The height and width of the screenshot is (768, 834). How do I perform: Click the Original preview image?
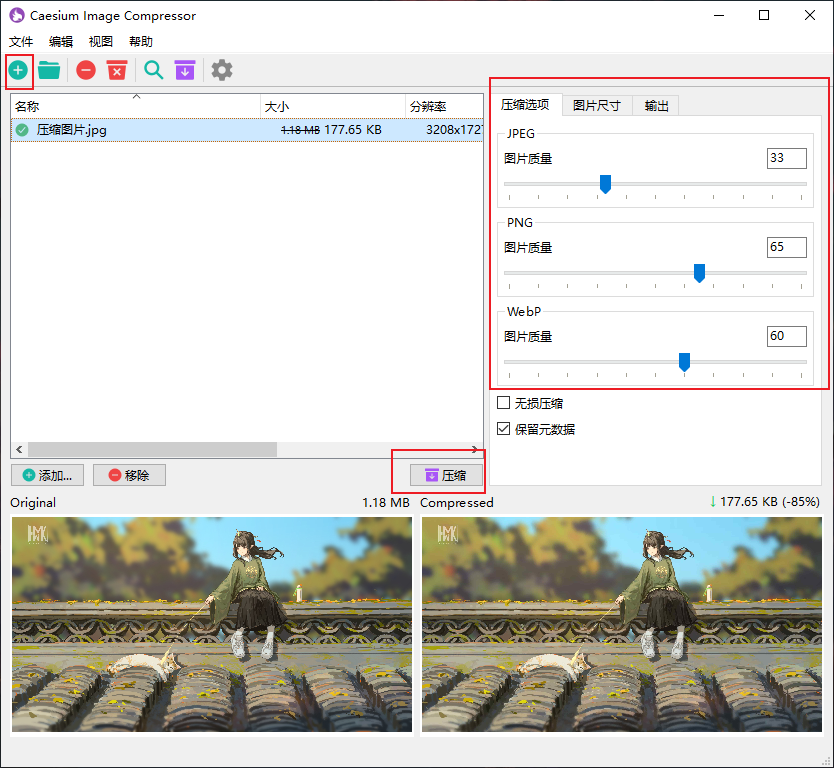212,624
